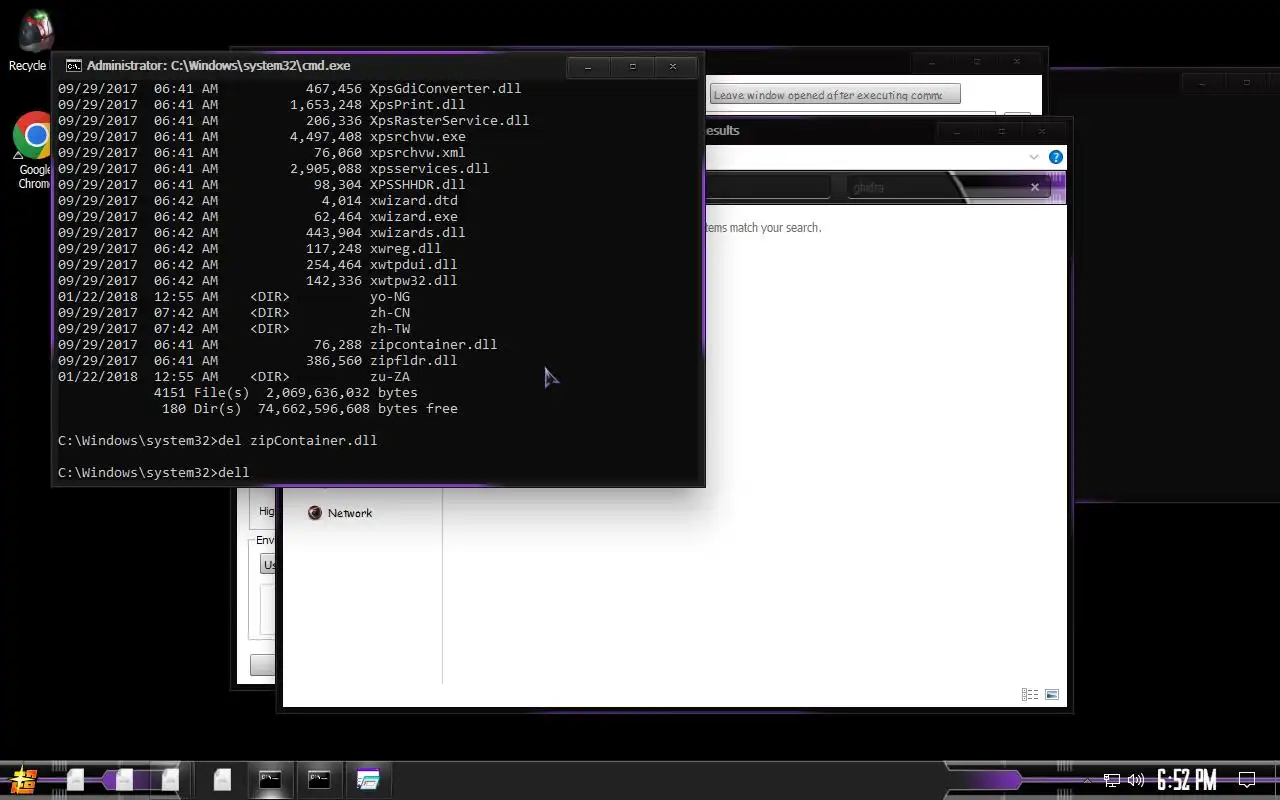
Task: Close the search results window
Action: tap(1042, 131)
